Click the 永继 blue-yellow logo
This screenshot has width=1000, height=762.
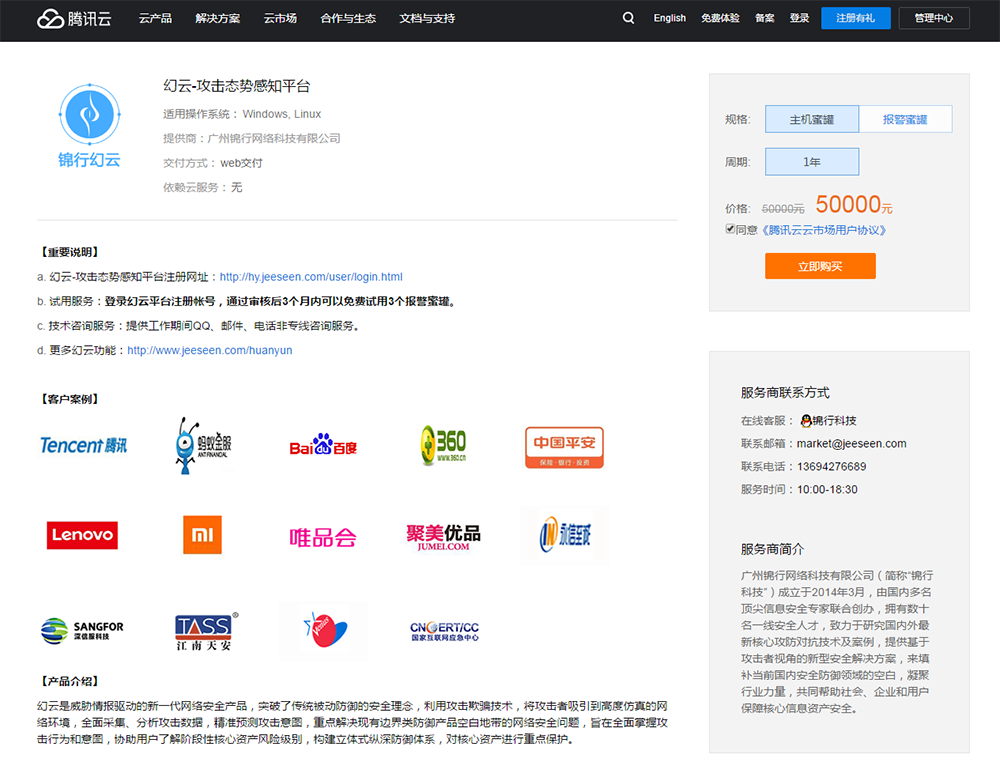pyautogui.click(x=564, y=534)
